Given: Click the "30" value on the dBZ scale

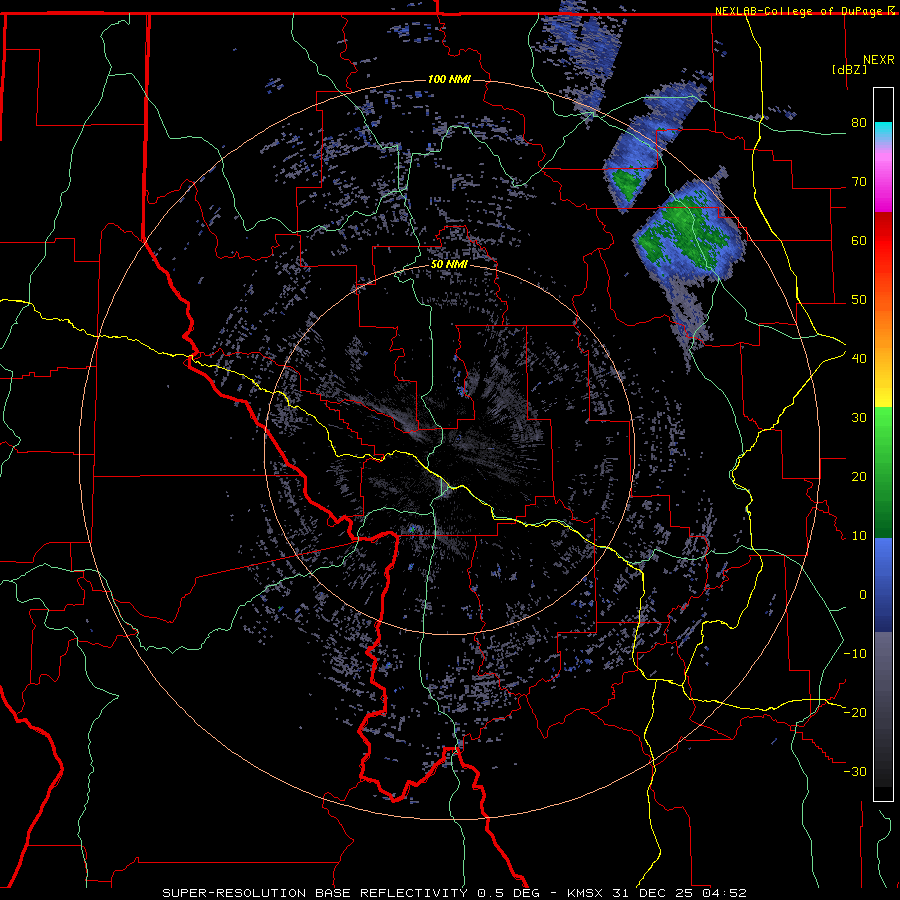Looking at the screenshot, I should pyautogui.click(x=859, y=417).
